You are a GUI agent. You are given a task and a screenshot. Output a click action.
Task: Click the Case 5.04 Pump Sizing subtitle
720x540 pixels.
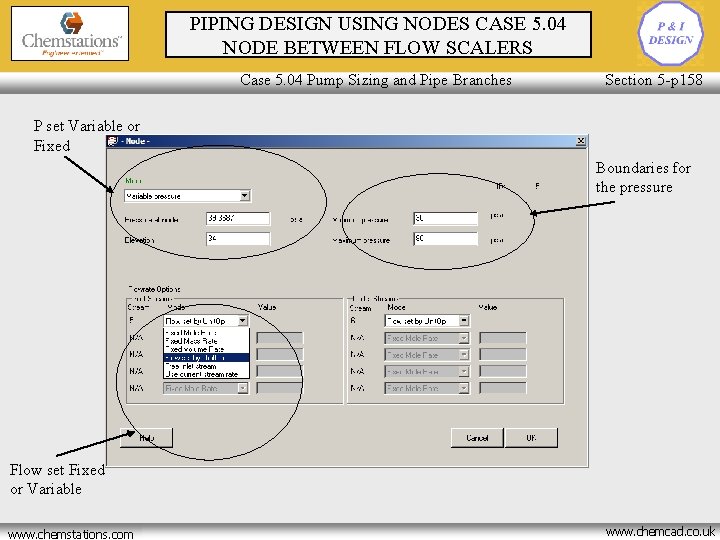click(376, 80)
